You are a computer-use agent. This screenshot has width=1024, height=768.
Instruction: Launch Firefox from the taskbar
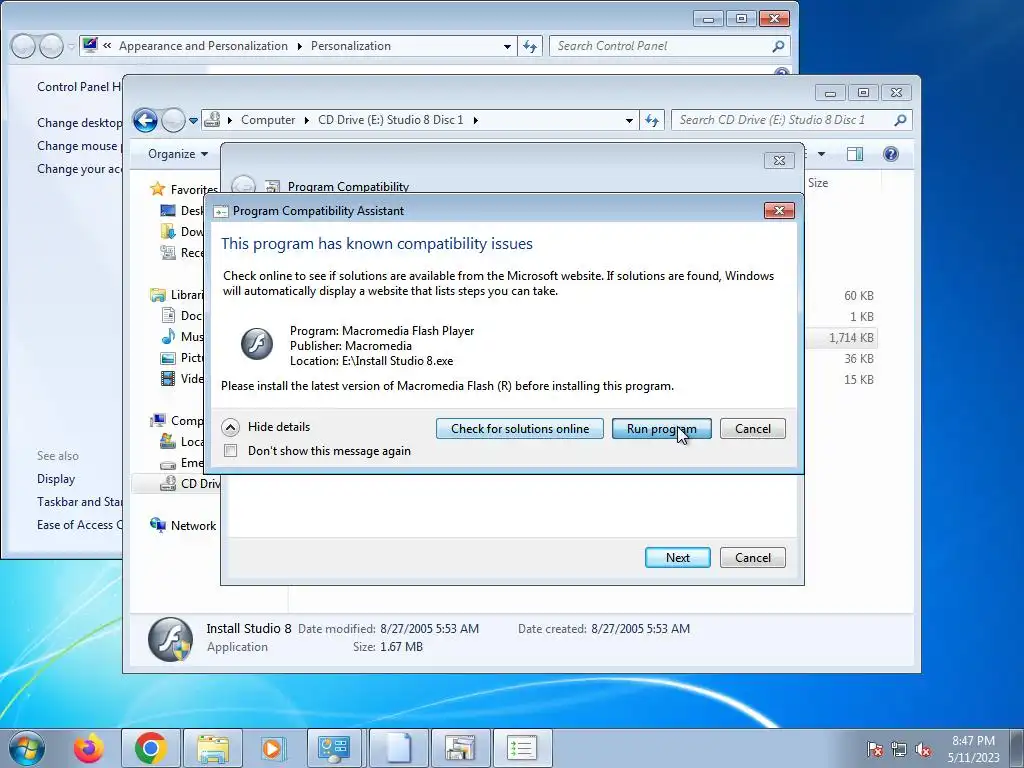pos(88,748)
